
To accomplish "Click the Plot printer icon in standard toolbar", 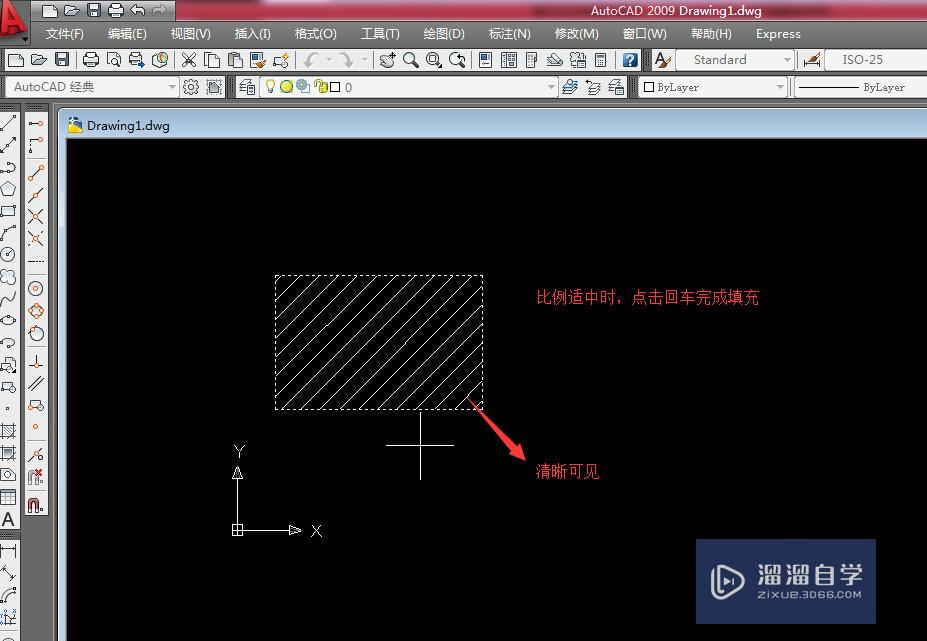I will pos(90,60).
